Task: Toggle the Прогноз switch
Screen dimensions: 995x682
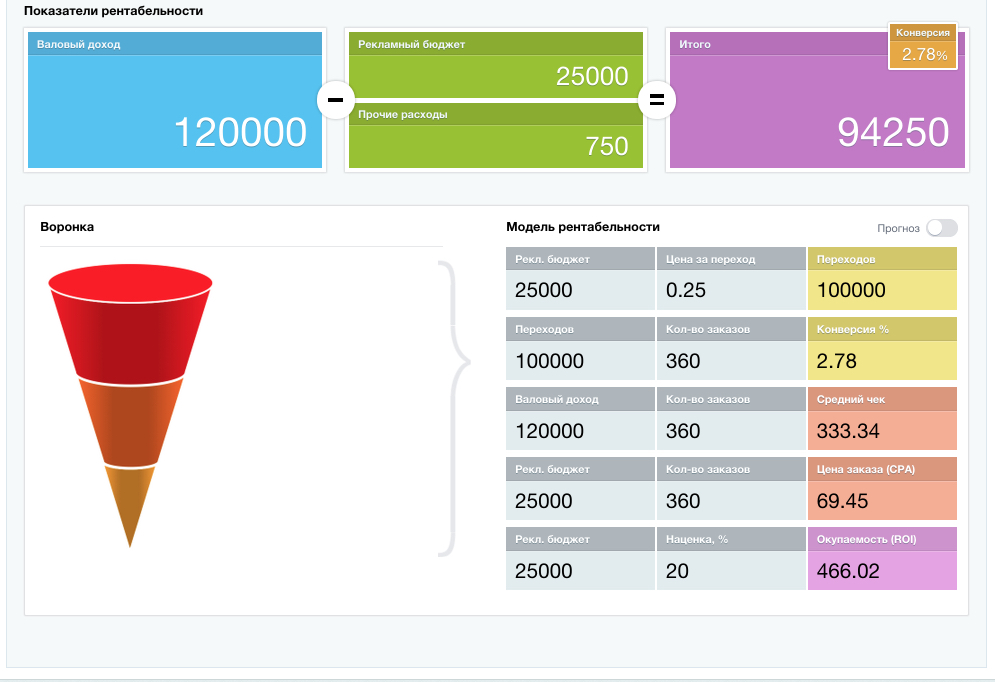Action: (x=941, y=228)
